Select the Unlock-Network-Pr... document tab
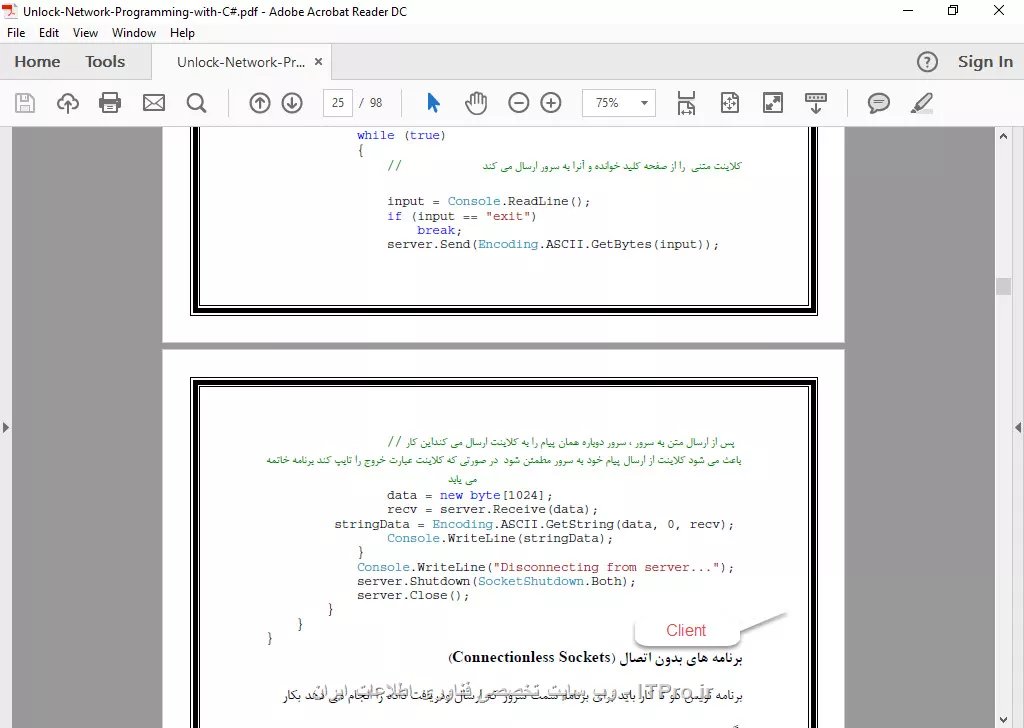 [241, 62]
